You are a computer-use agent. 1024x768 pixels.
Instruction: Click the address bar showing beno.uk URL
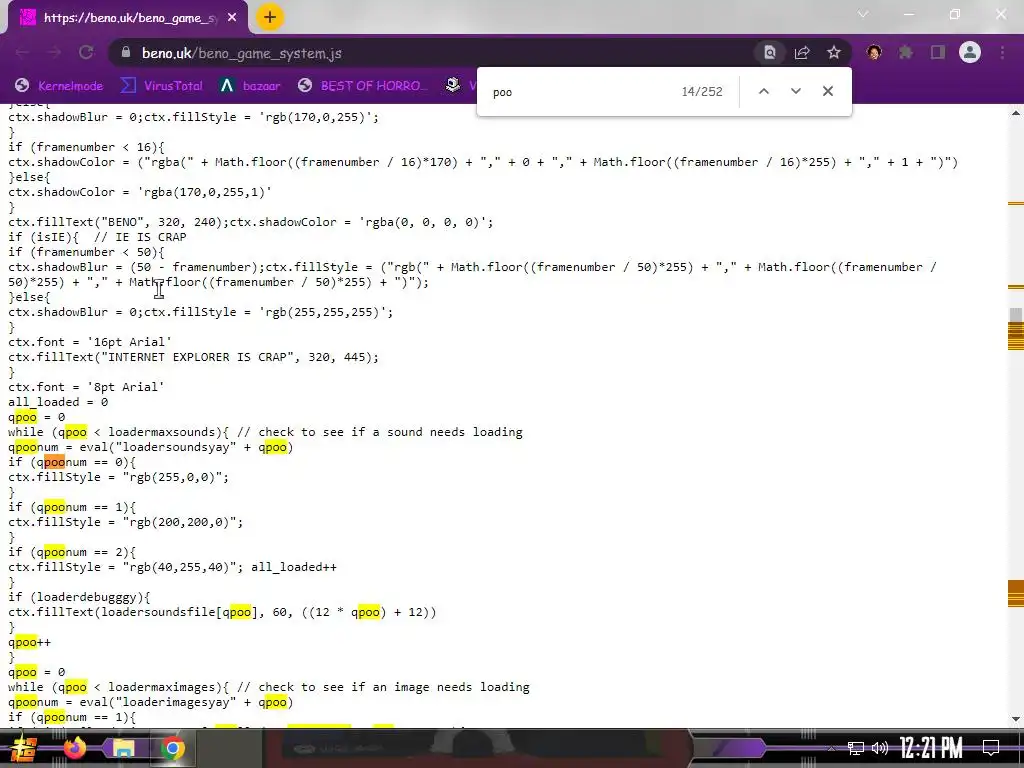click(431, 53)
